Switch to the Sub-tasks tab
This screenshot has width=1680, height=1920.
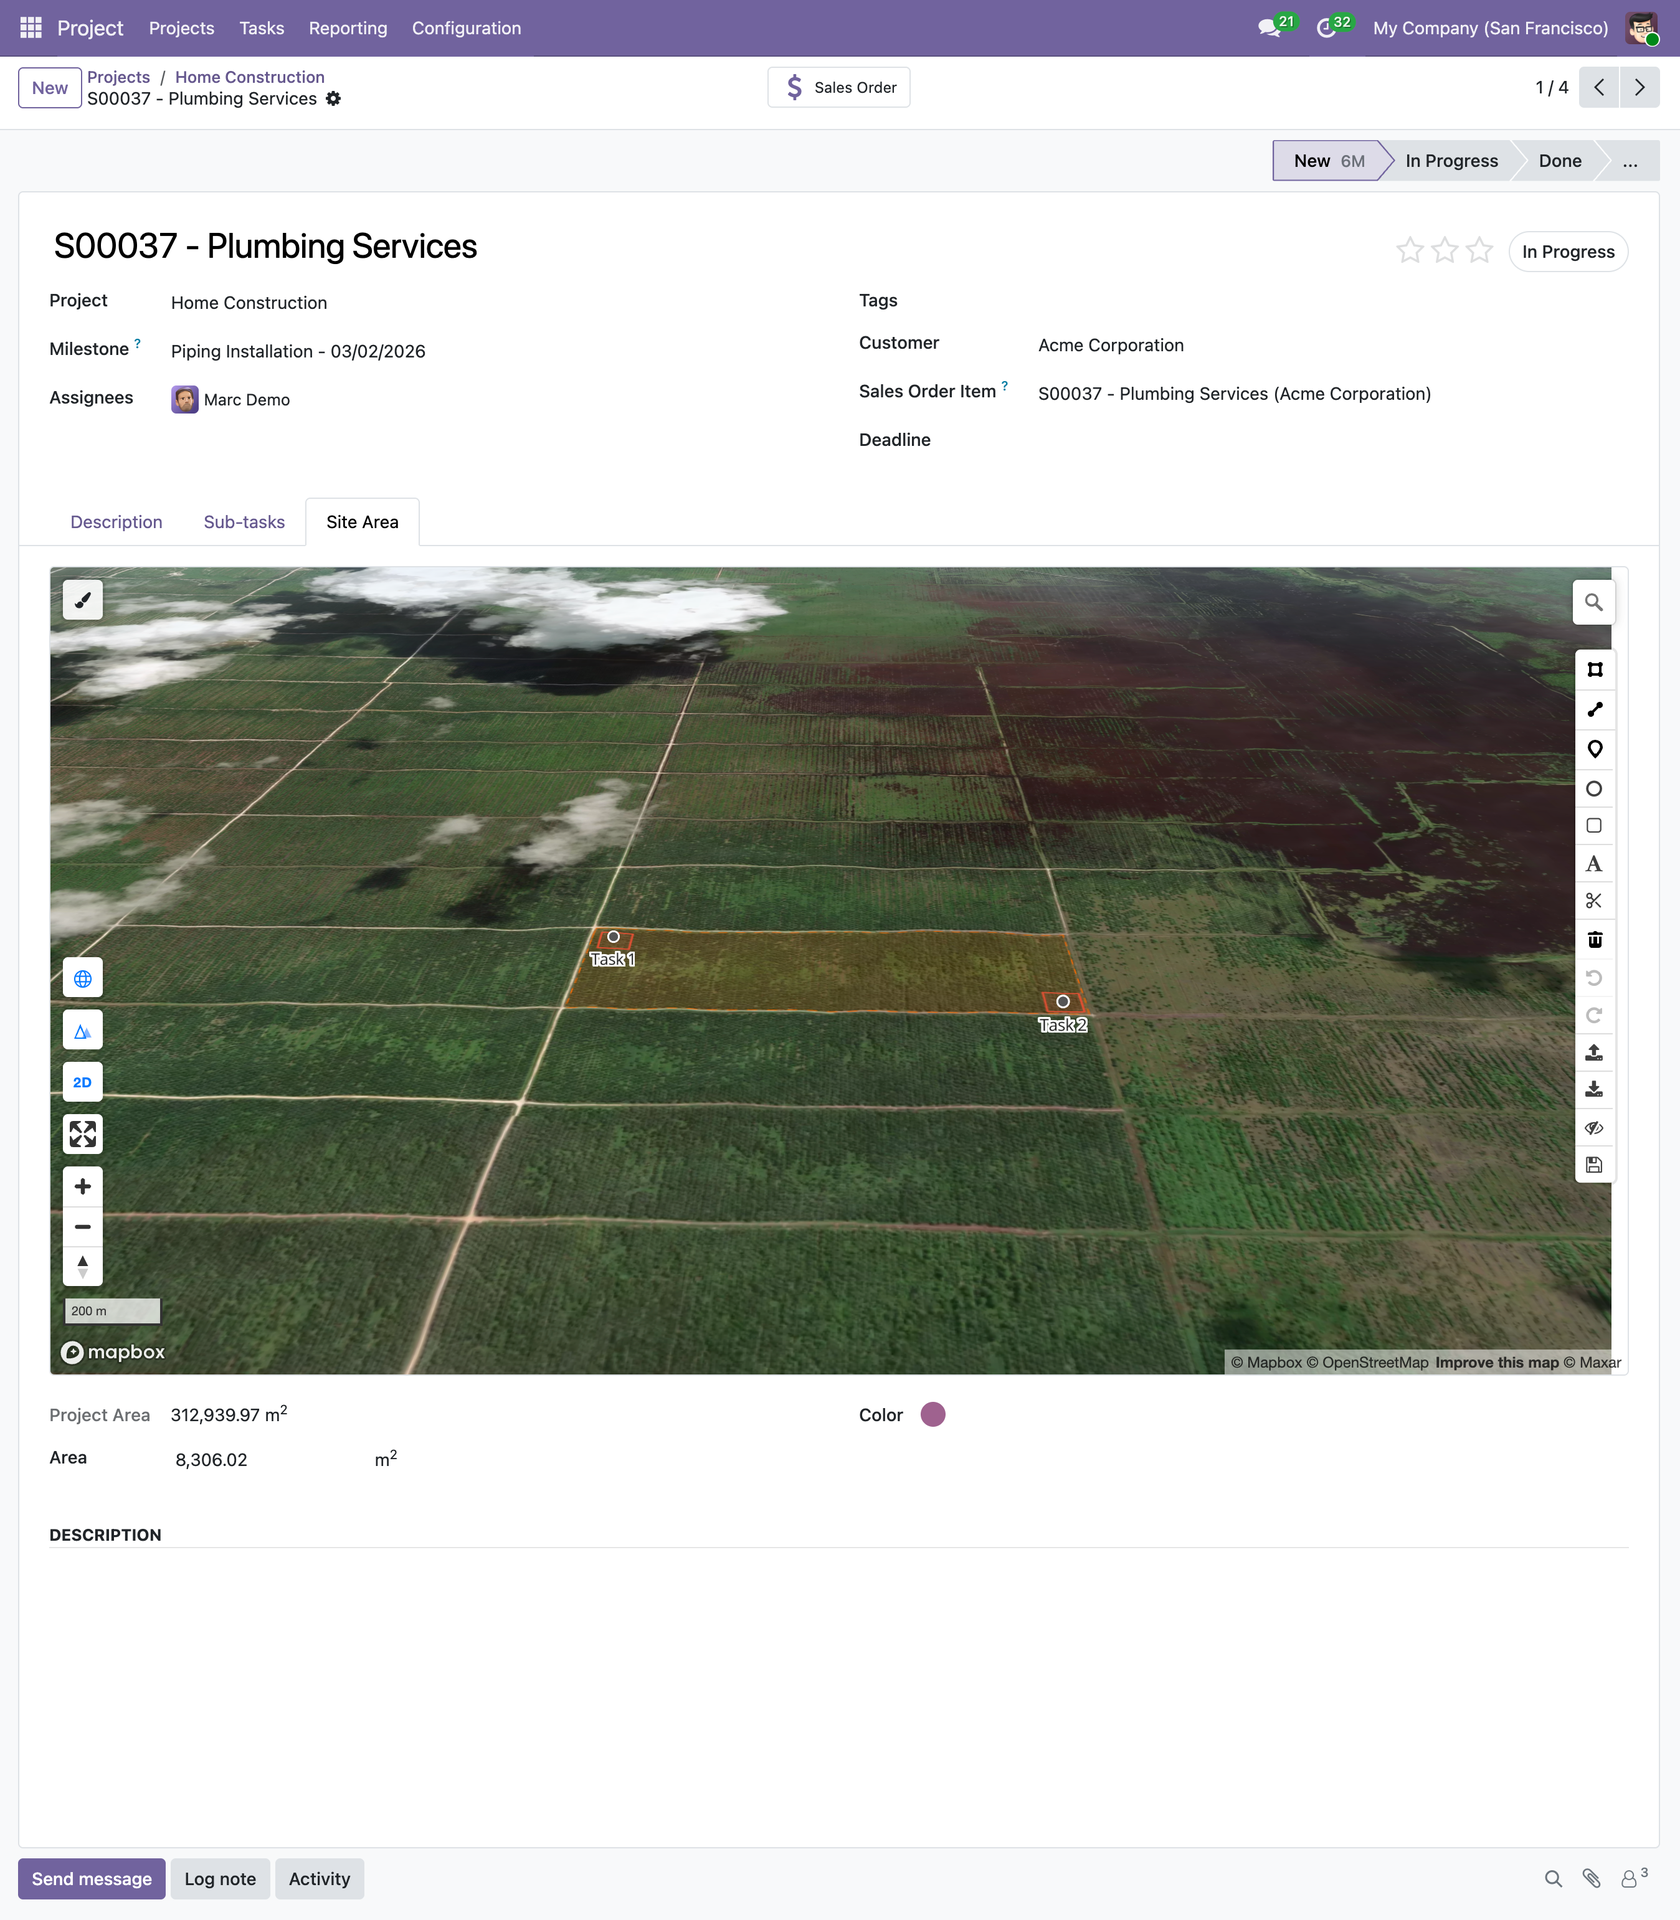point(244,522)
